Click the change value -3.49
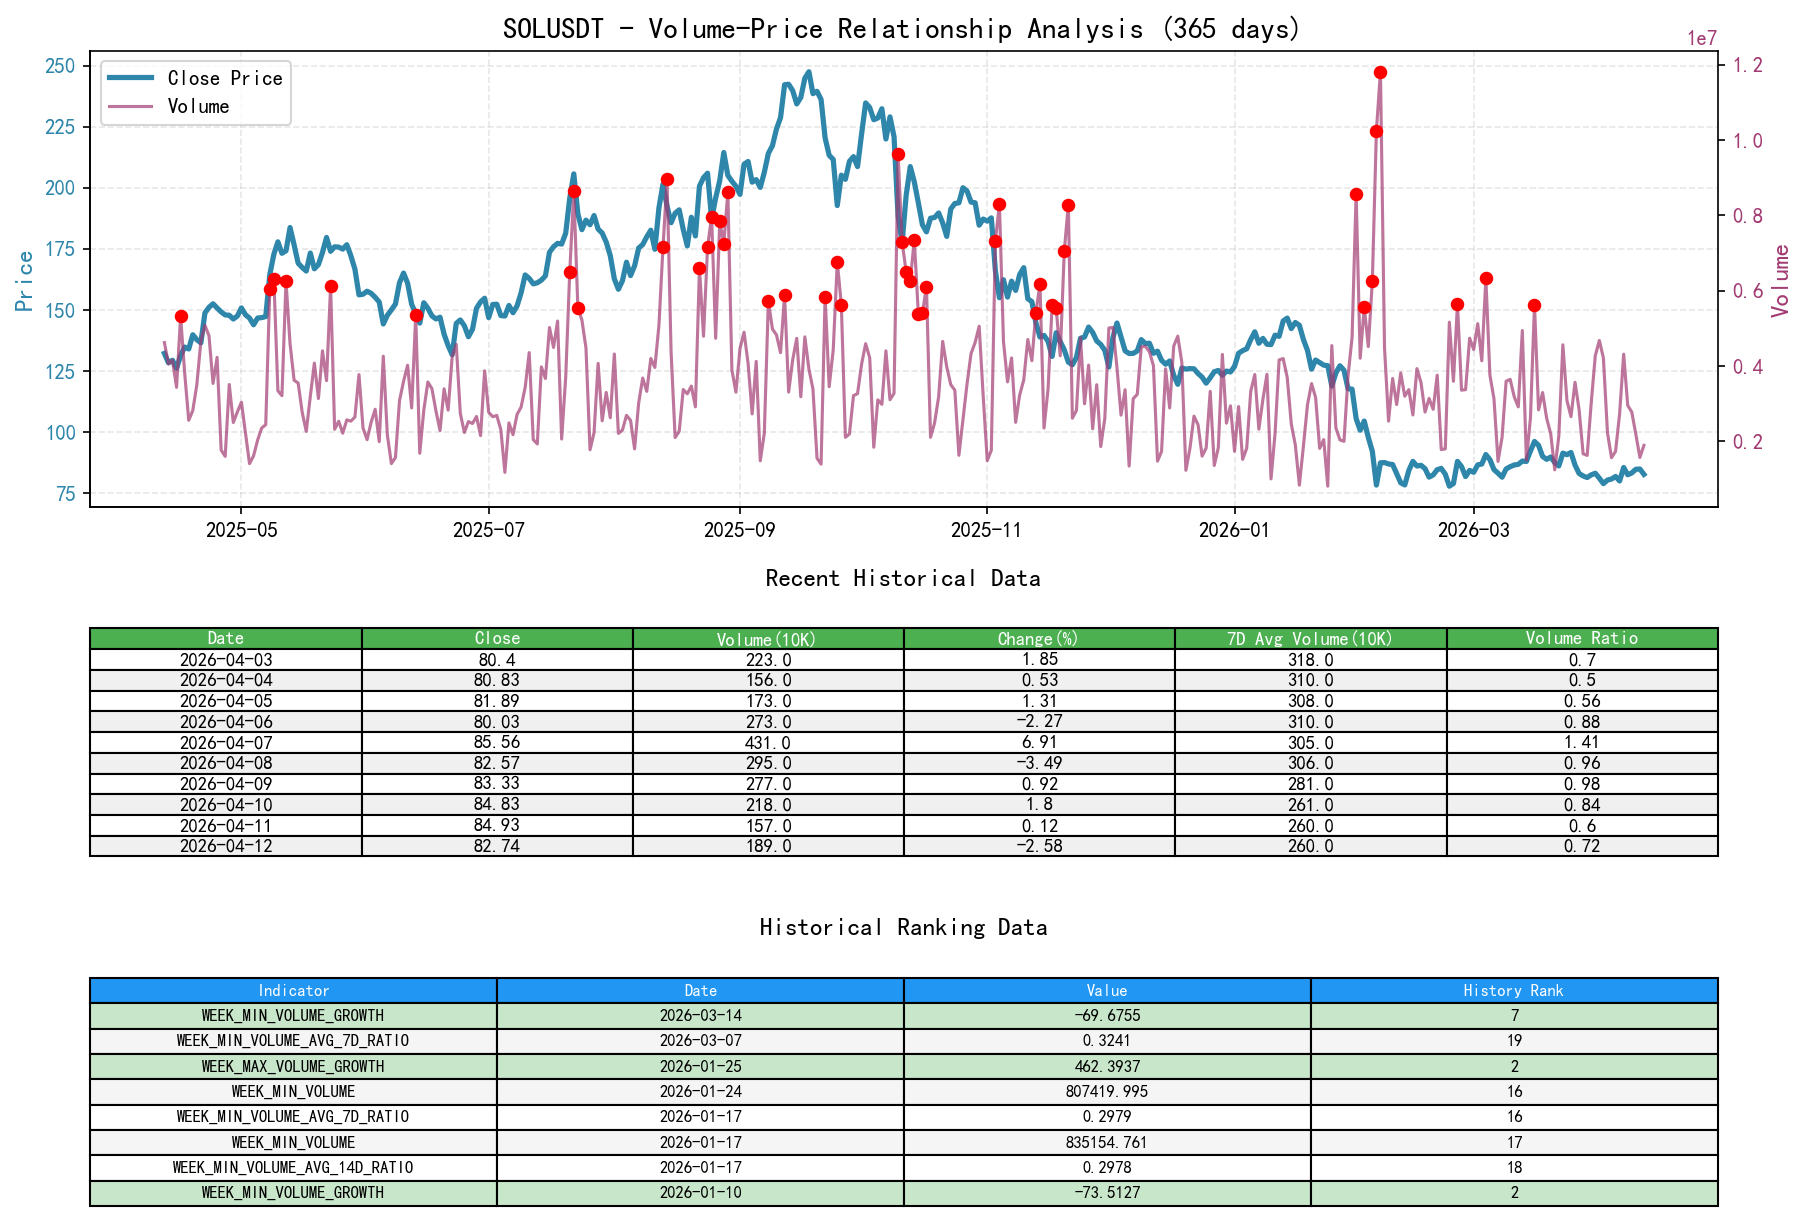This screenshot has height=1221, width=1808. tap(1039, 763)
